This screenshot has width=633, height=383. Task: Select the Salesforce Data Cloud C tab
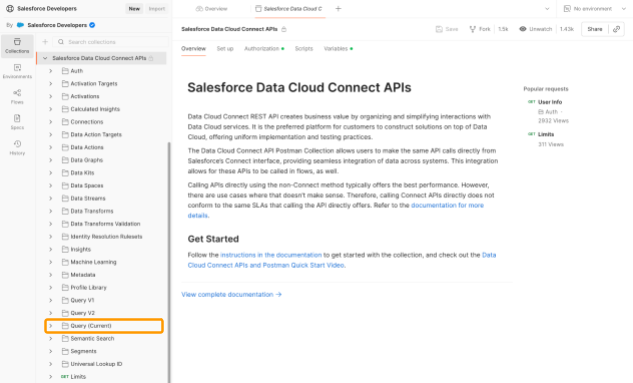pyautogui.click(x=289, y=8)
